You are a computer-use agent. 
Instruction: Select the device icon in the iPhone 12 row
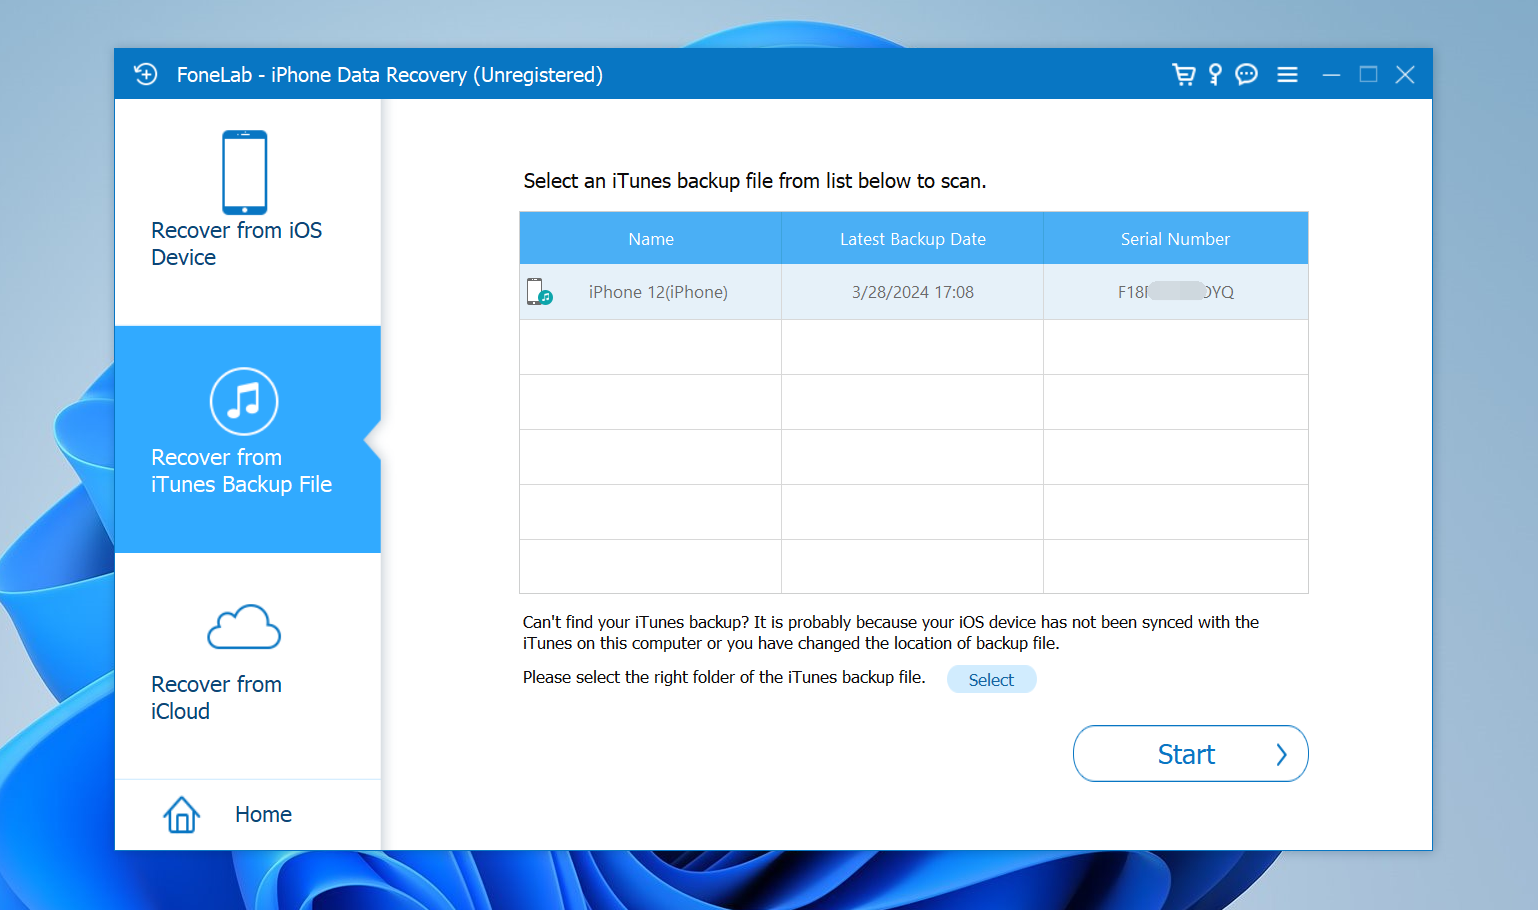click(x=539, y=292)
